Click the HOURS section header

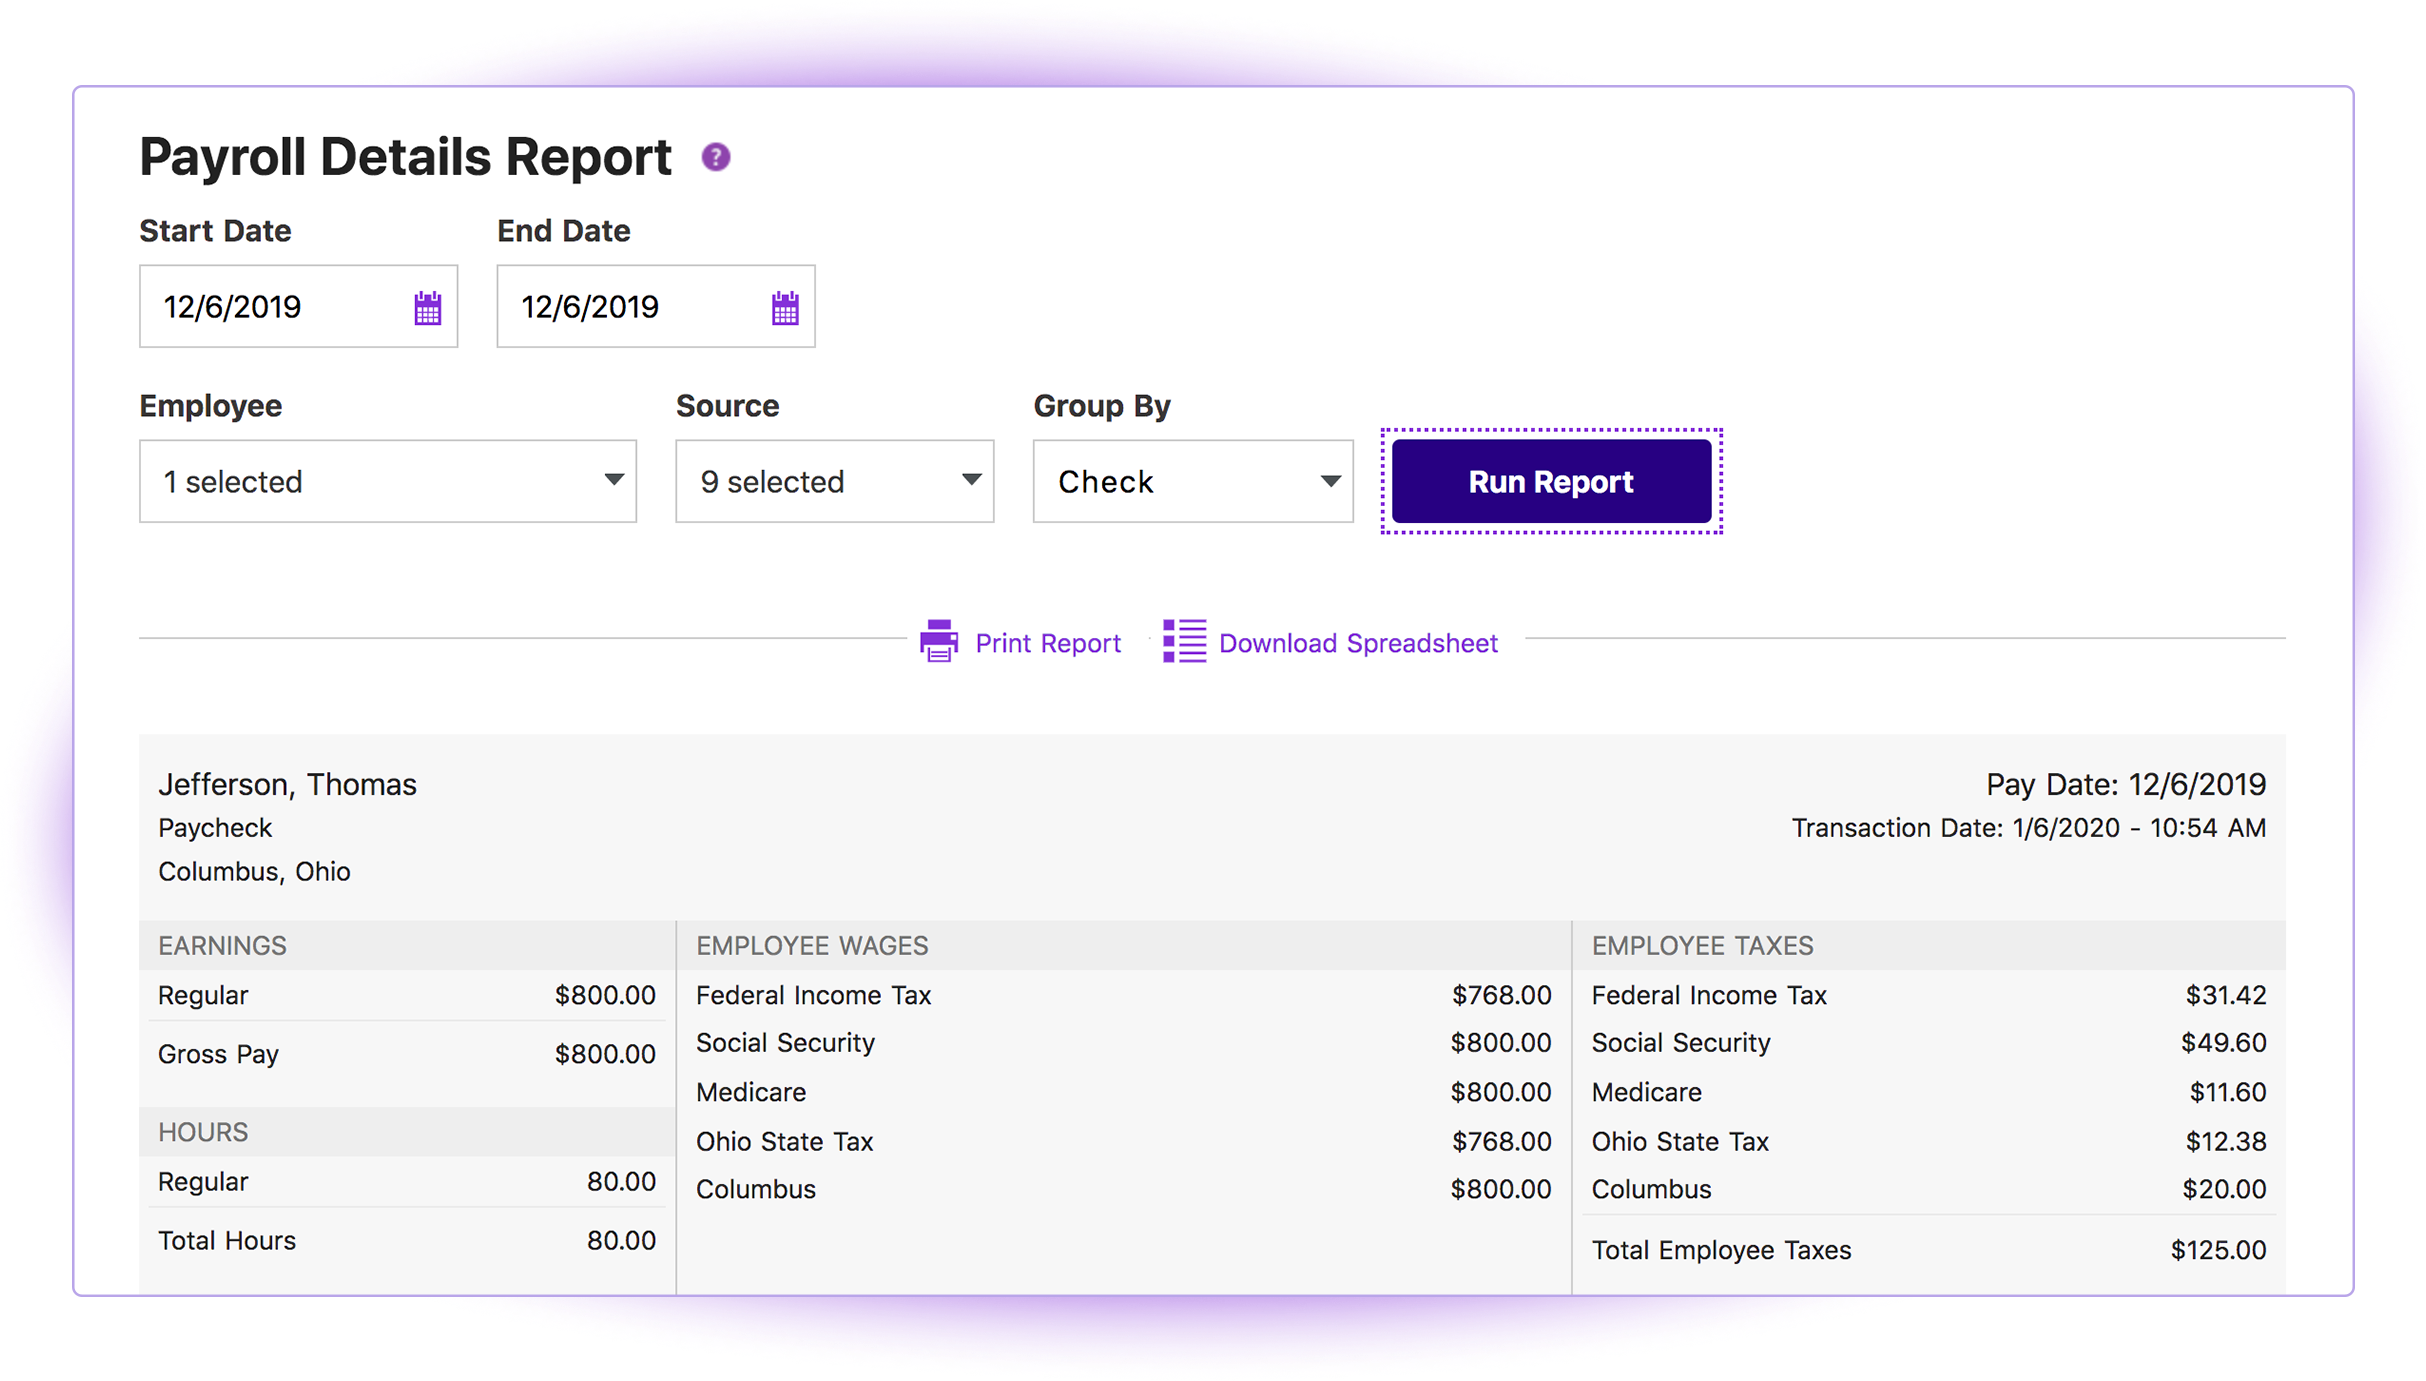(203, 1132)
